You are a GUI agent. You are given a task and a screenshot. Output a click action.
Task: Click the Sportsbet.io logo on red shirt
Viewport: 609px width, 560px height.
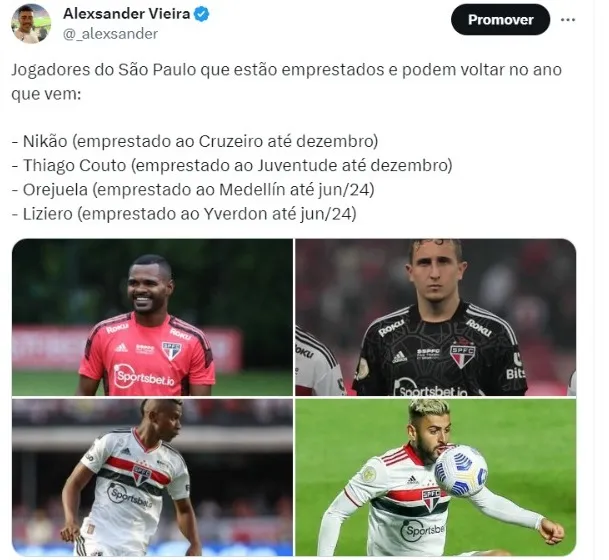tap(144, 377)
